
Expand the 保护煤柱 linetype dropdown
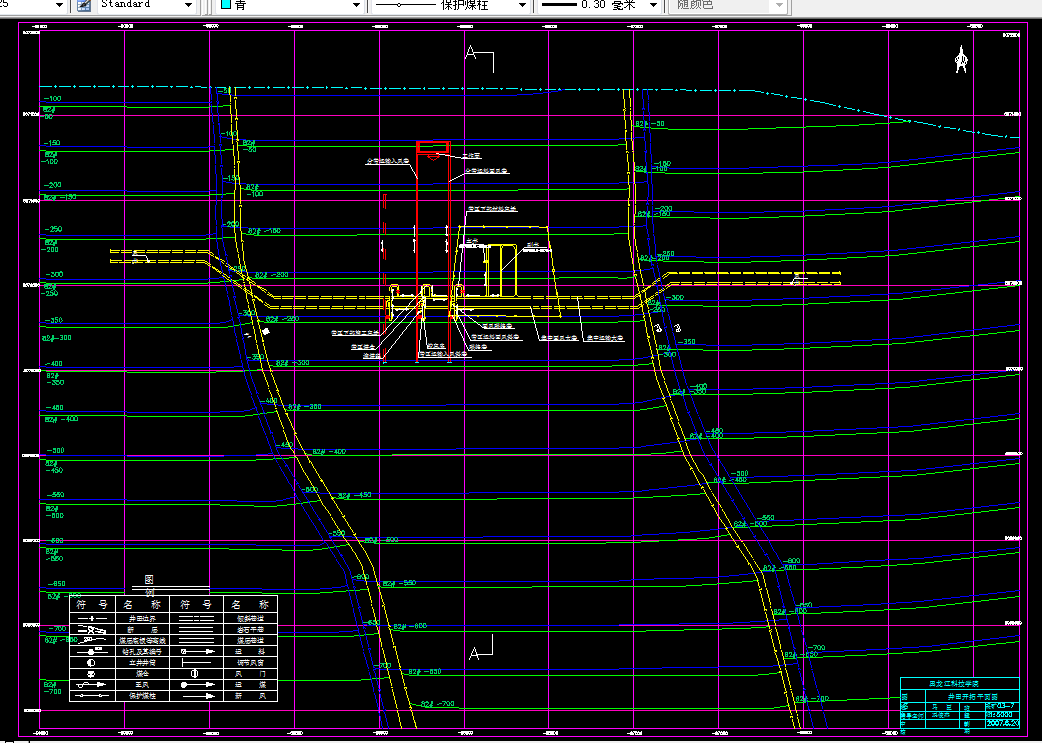(x=522, y=5)
